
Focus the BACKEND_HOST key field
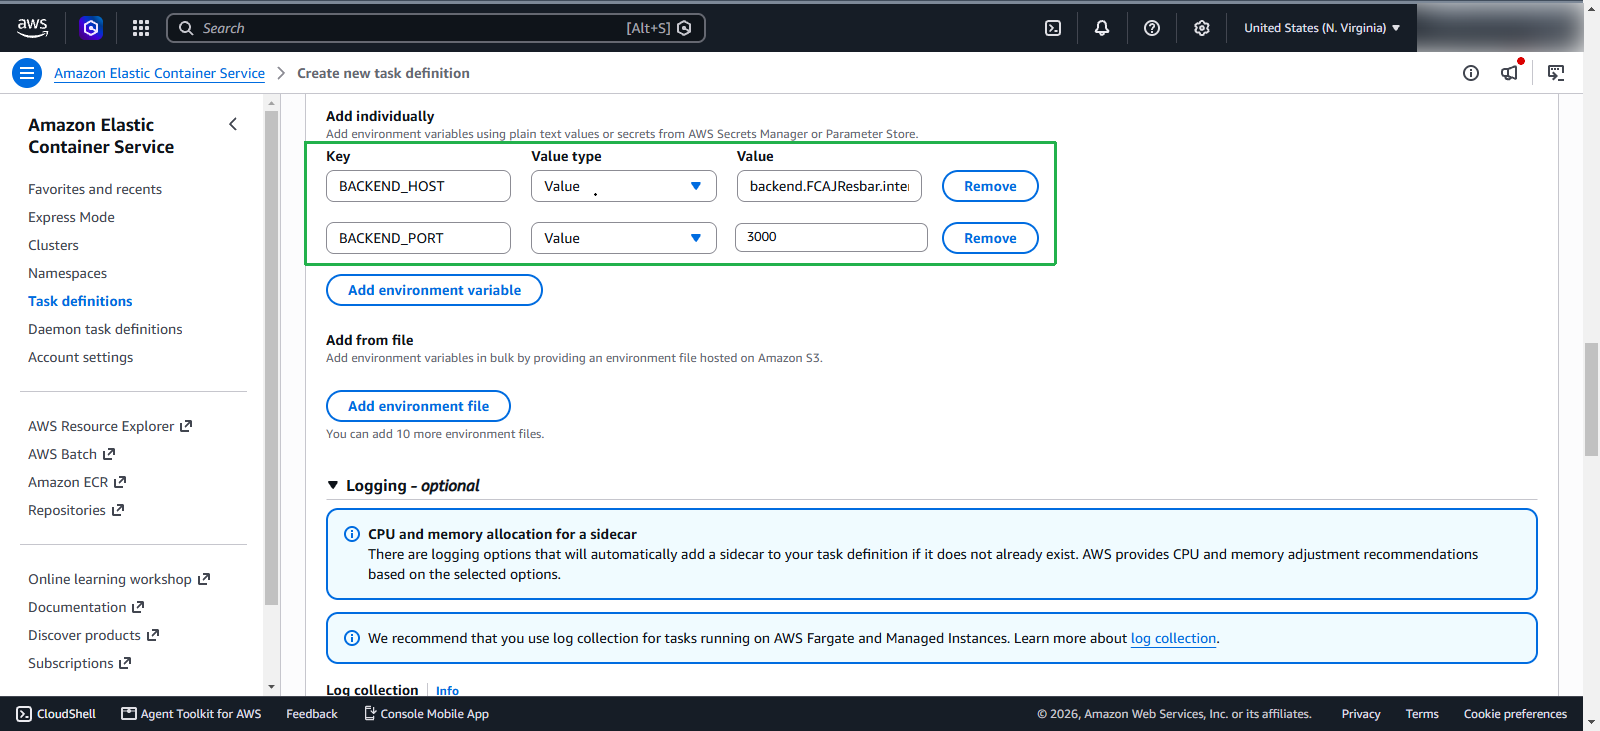[x=418, y=186]
